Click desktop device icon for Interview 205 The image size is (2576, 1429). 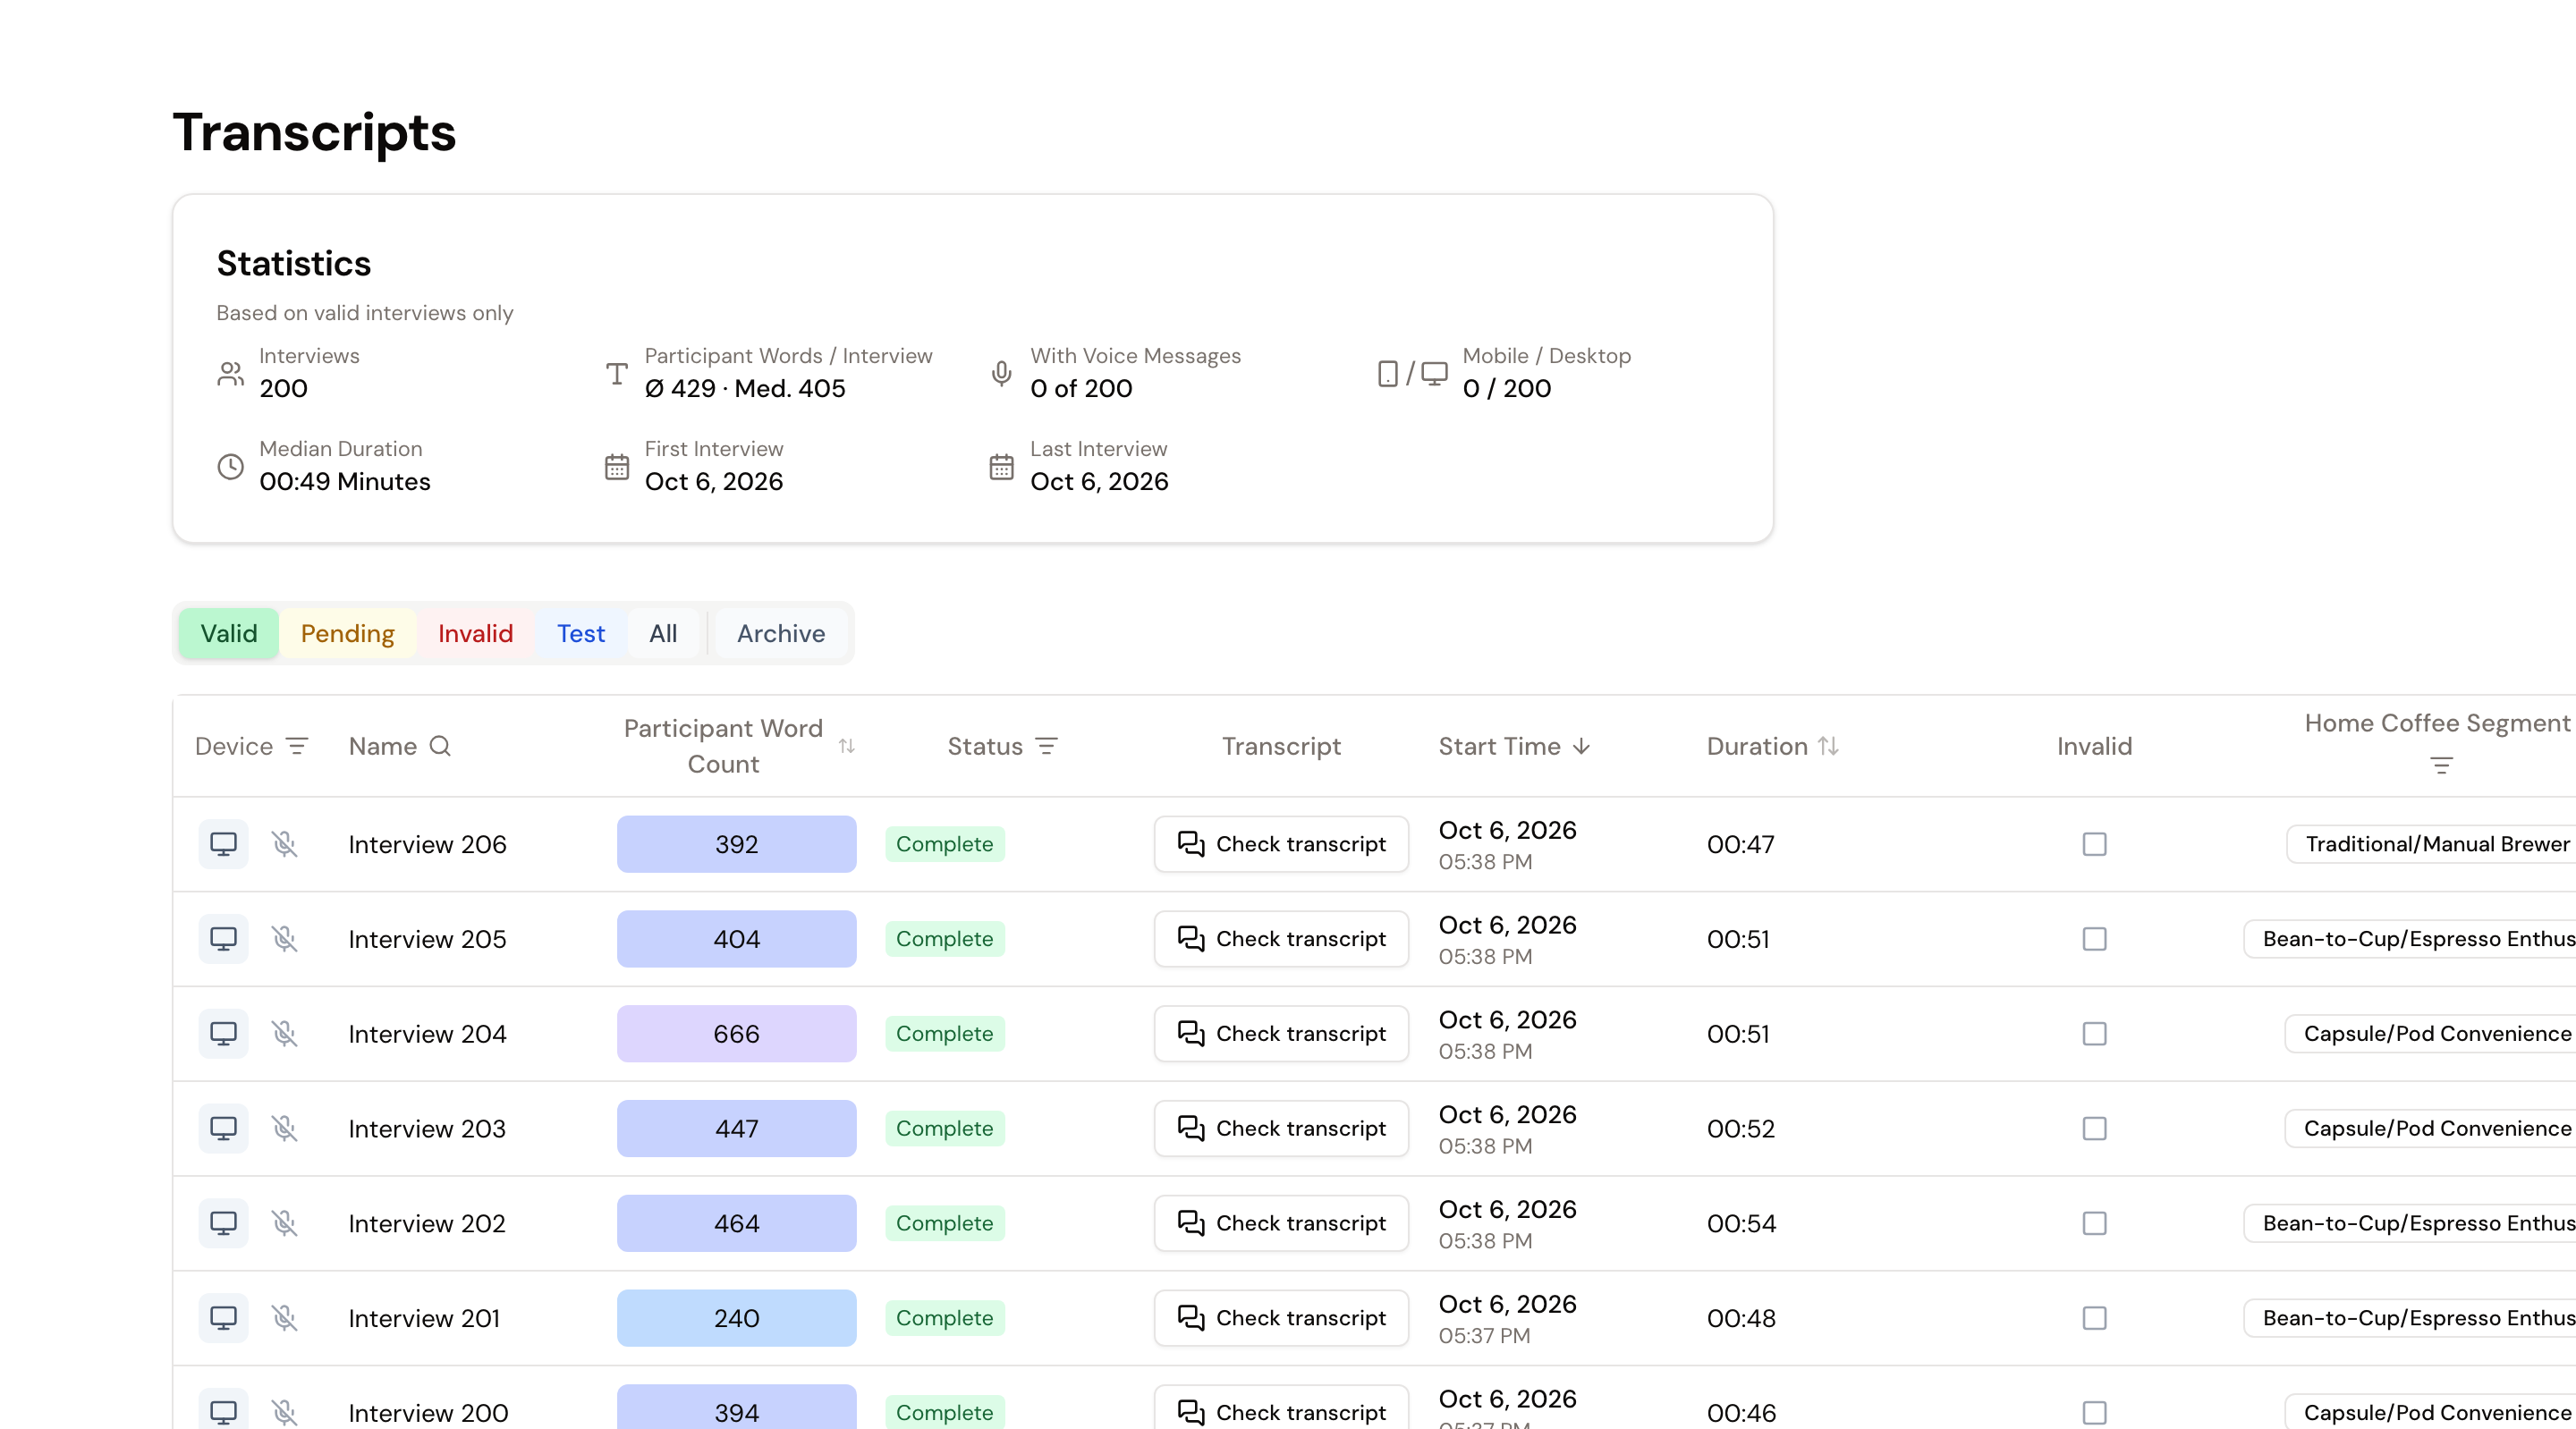[223, 939]
